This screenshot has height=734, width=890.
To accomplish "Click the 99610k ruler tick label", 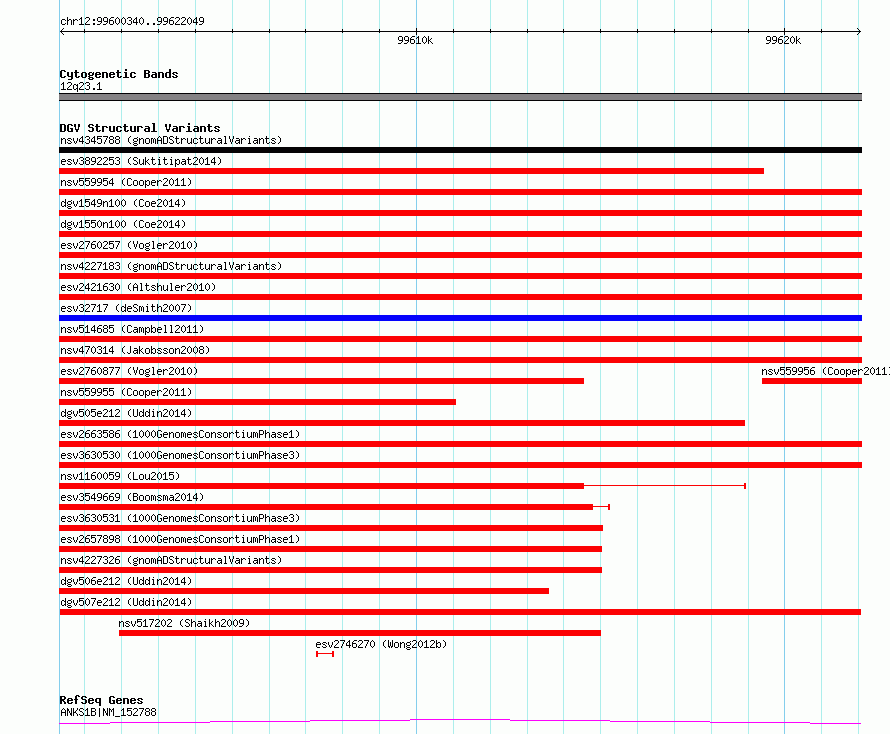I will click(415, 40).
